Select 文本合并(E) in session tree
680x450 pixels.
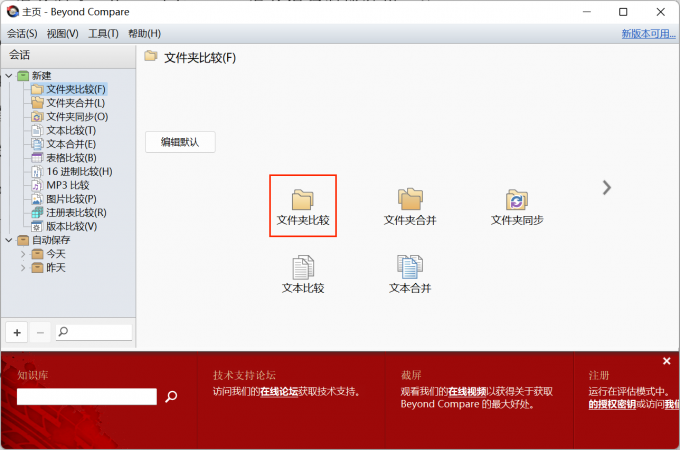click(71, 144)
